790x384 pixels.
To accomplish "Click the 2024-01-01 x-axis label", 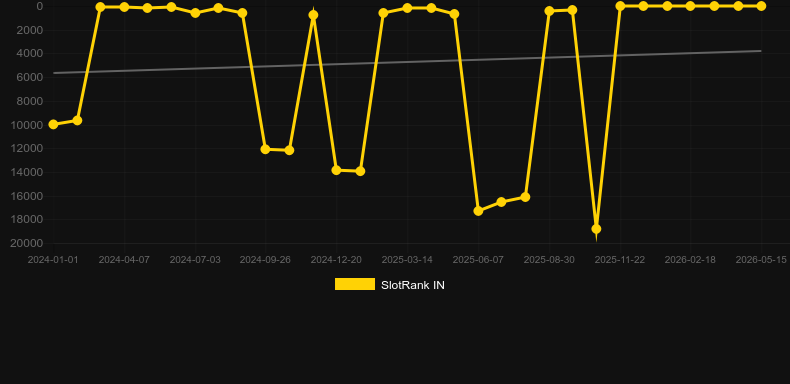I will tap(53, 260).
